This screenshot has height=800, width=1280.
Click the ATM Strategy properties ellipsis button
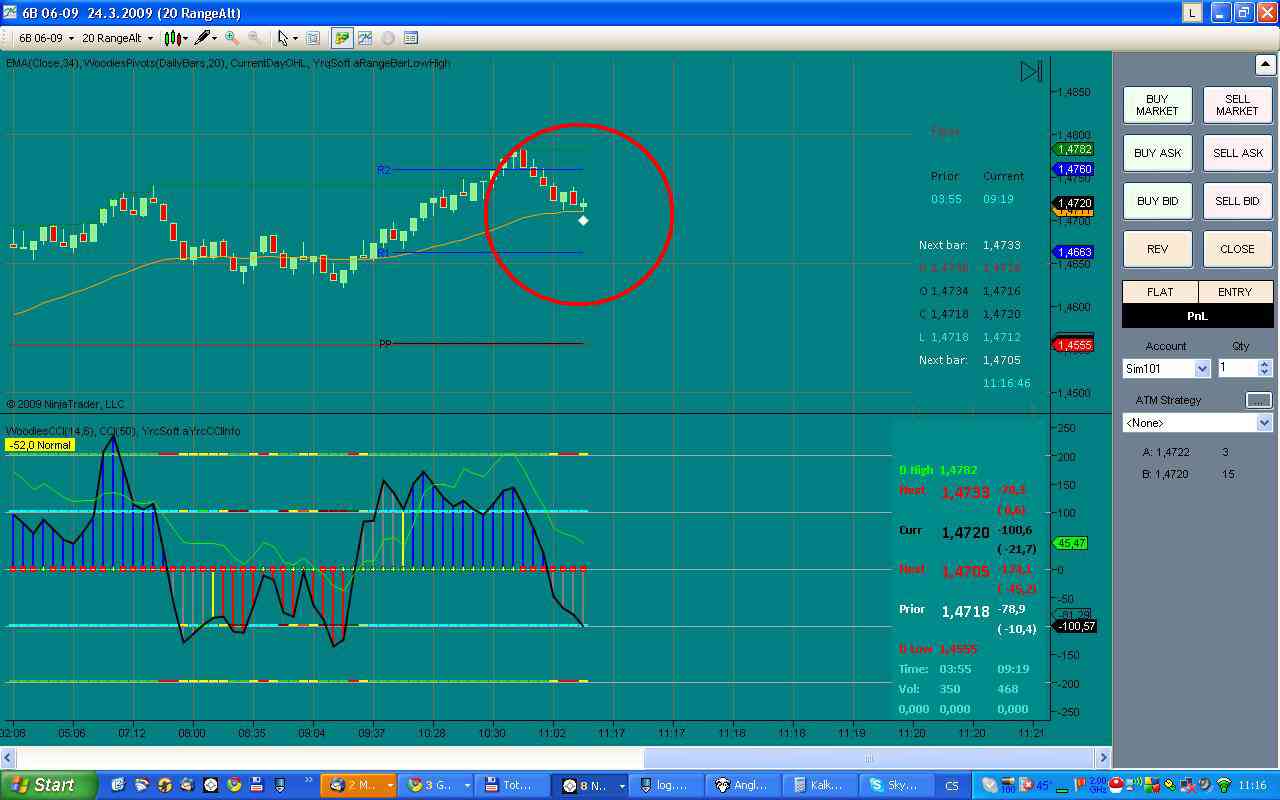1259,400
